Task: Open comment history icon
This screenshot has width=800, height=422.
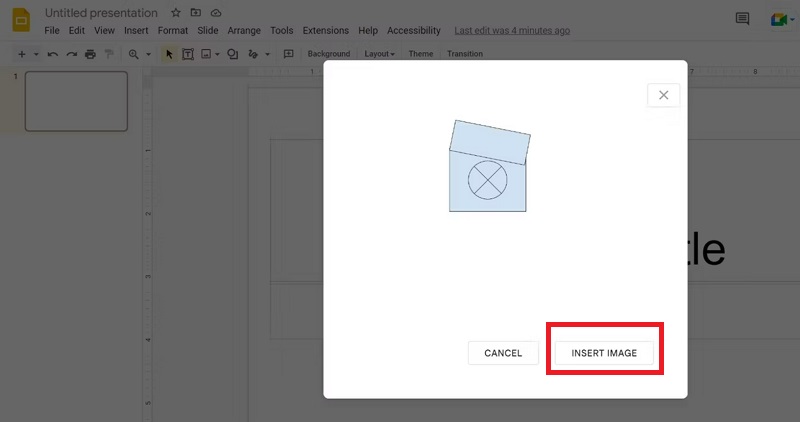Action: [x=742, y=19]
